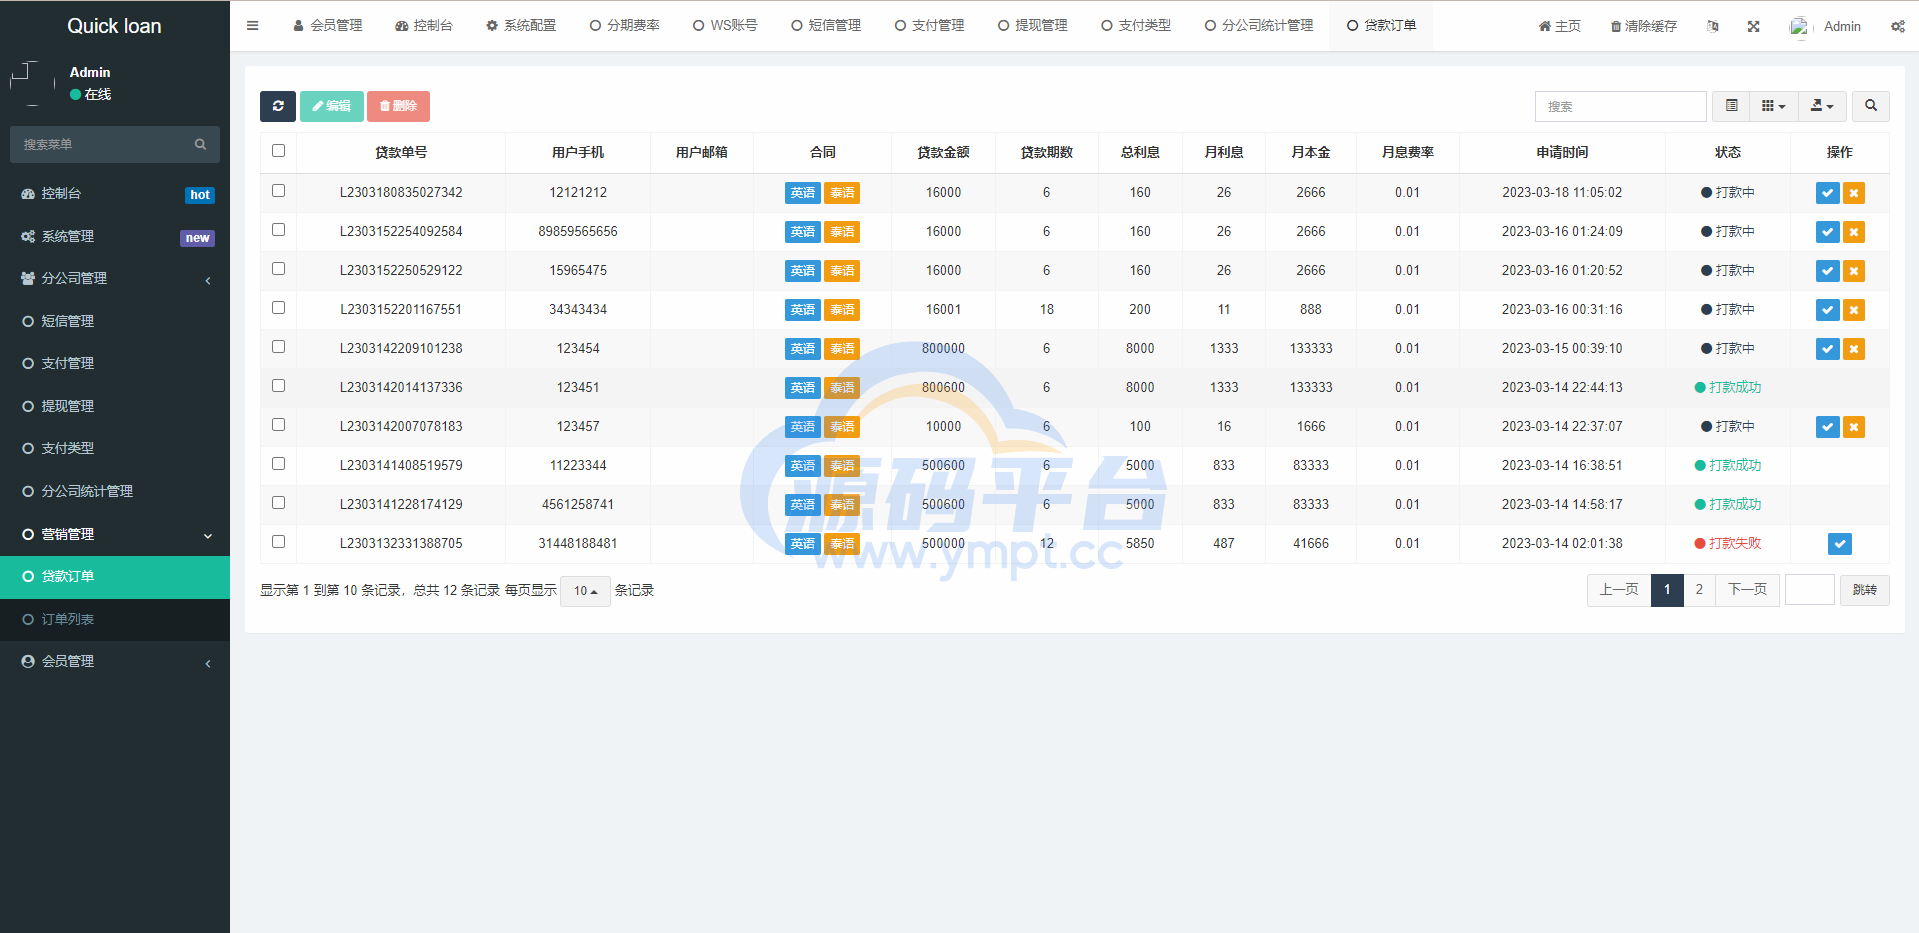The image size is (1919, 933).
Task: Open 英语 contract for order L2303180835027342
Action: pyautogui.click(x=803, y=193)
